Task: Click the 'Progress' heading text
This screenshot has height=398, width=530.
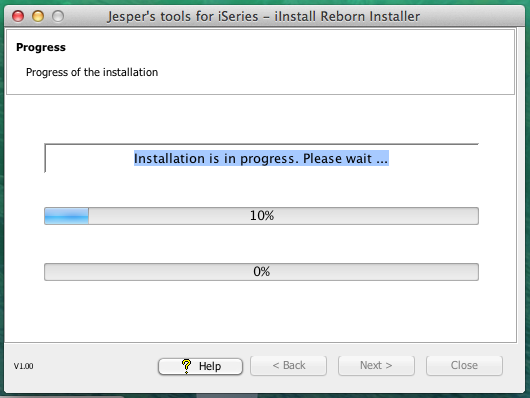Action: click(41, 47)
